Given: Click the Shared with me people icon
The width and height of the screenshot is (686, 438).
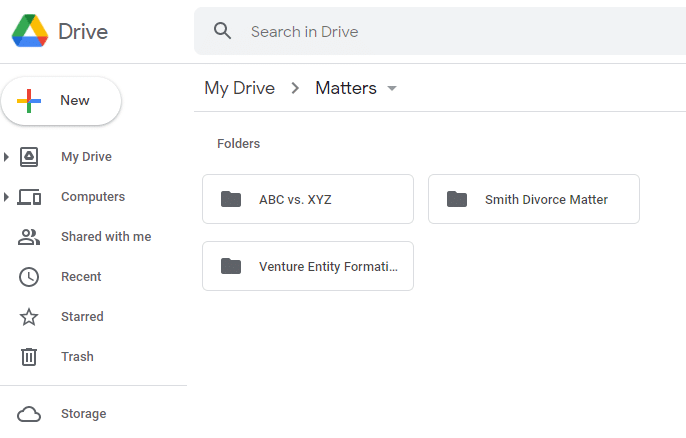Looking at the screenshot, I should [29, 237].
